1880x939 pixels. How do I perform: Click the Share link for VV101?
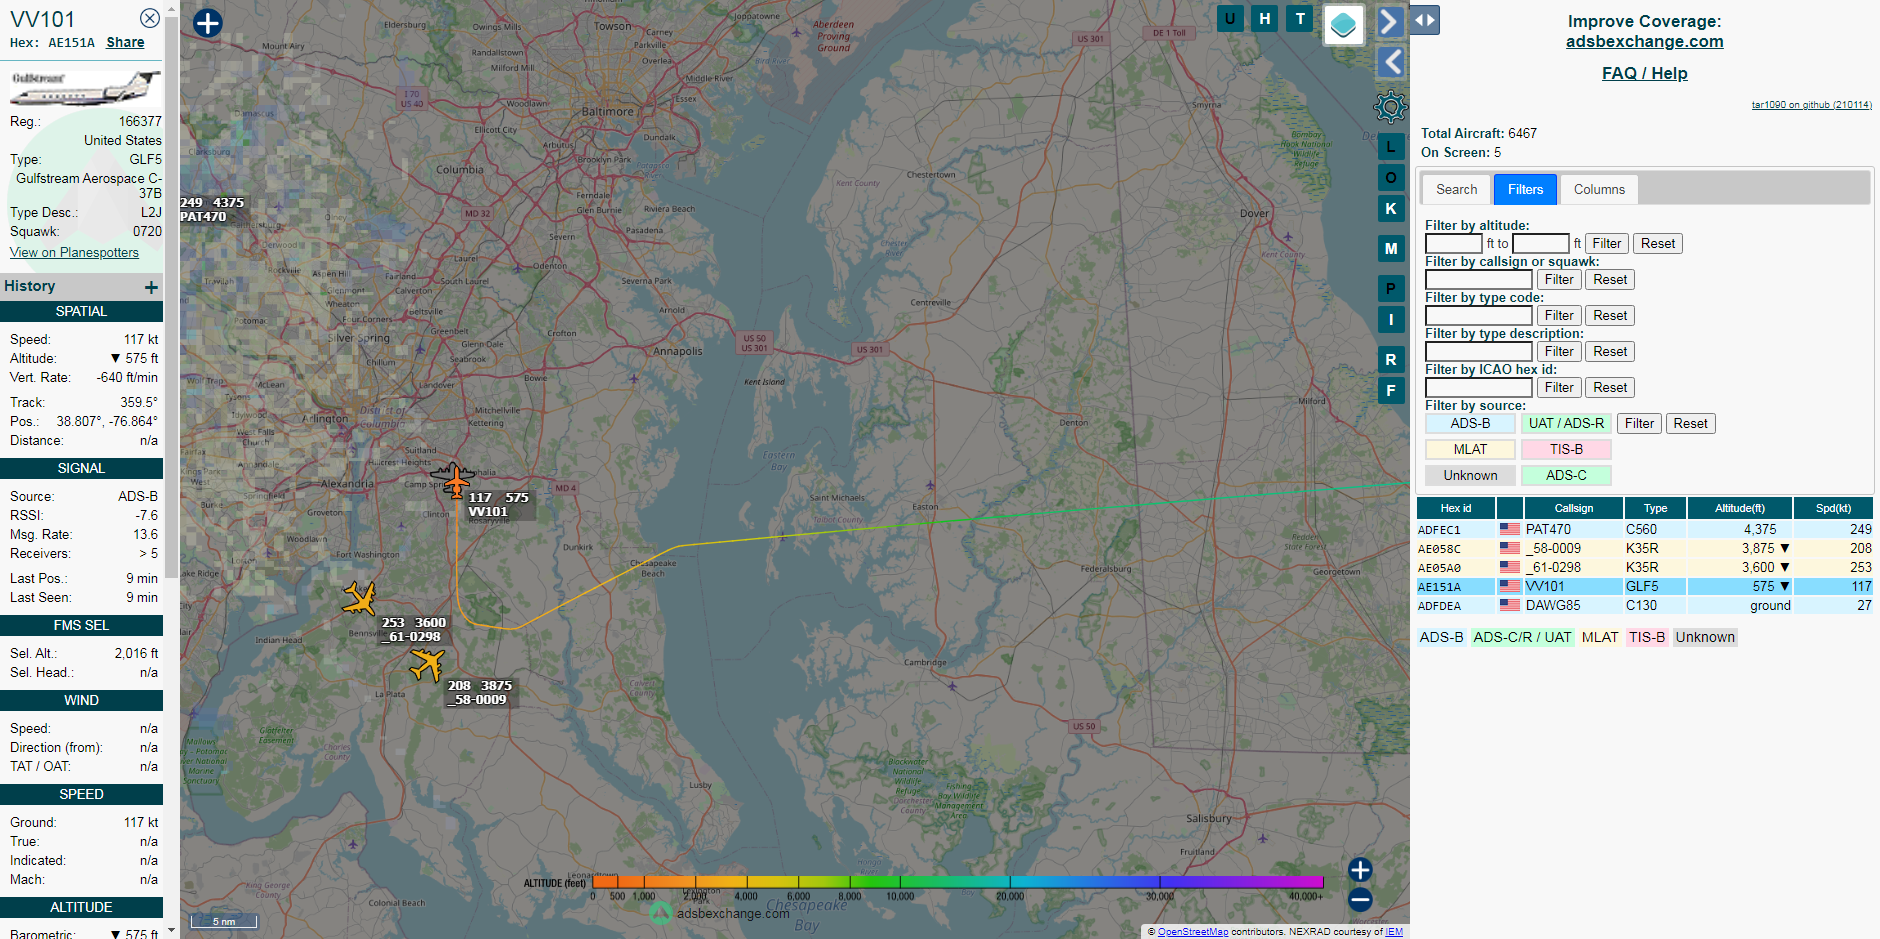coord(125,43)
